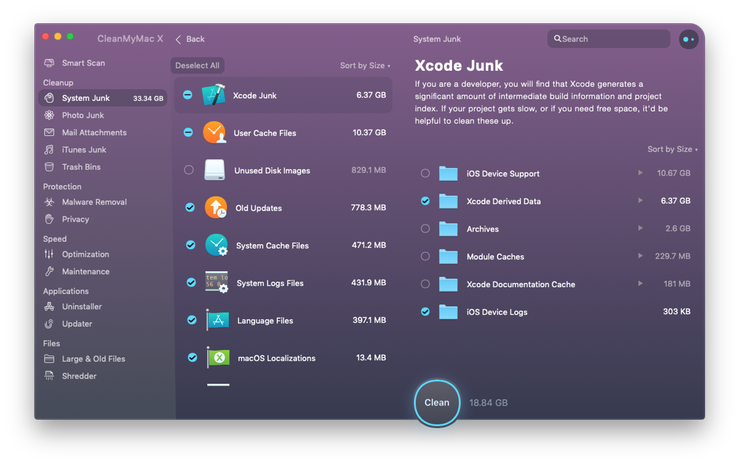Click the Language Files flag icon
This screenshot has height=465, width=740.
pyautogui.click(x=218, y=320)
